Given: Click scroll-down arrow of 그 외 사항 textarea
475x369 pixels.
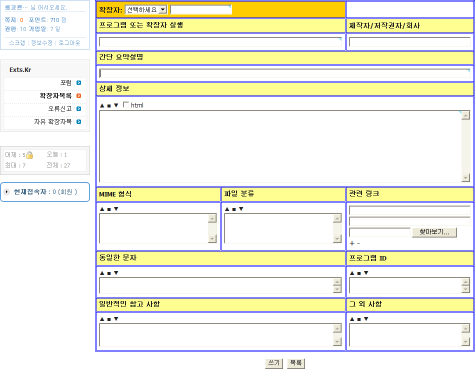Looking at the screenshot, I should point(466,342).
